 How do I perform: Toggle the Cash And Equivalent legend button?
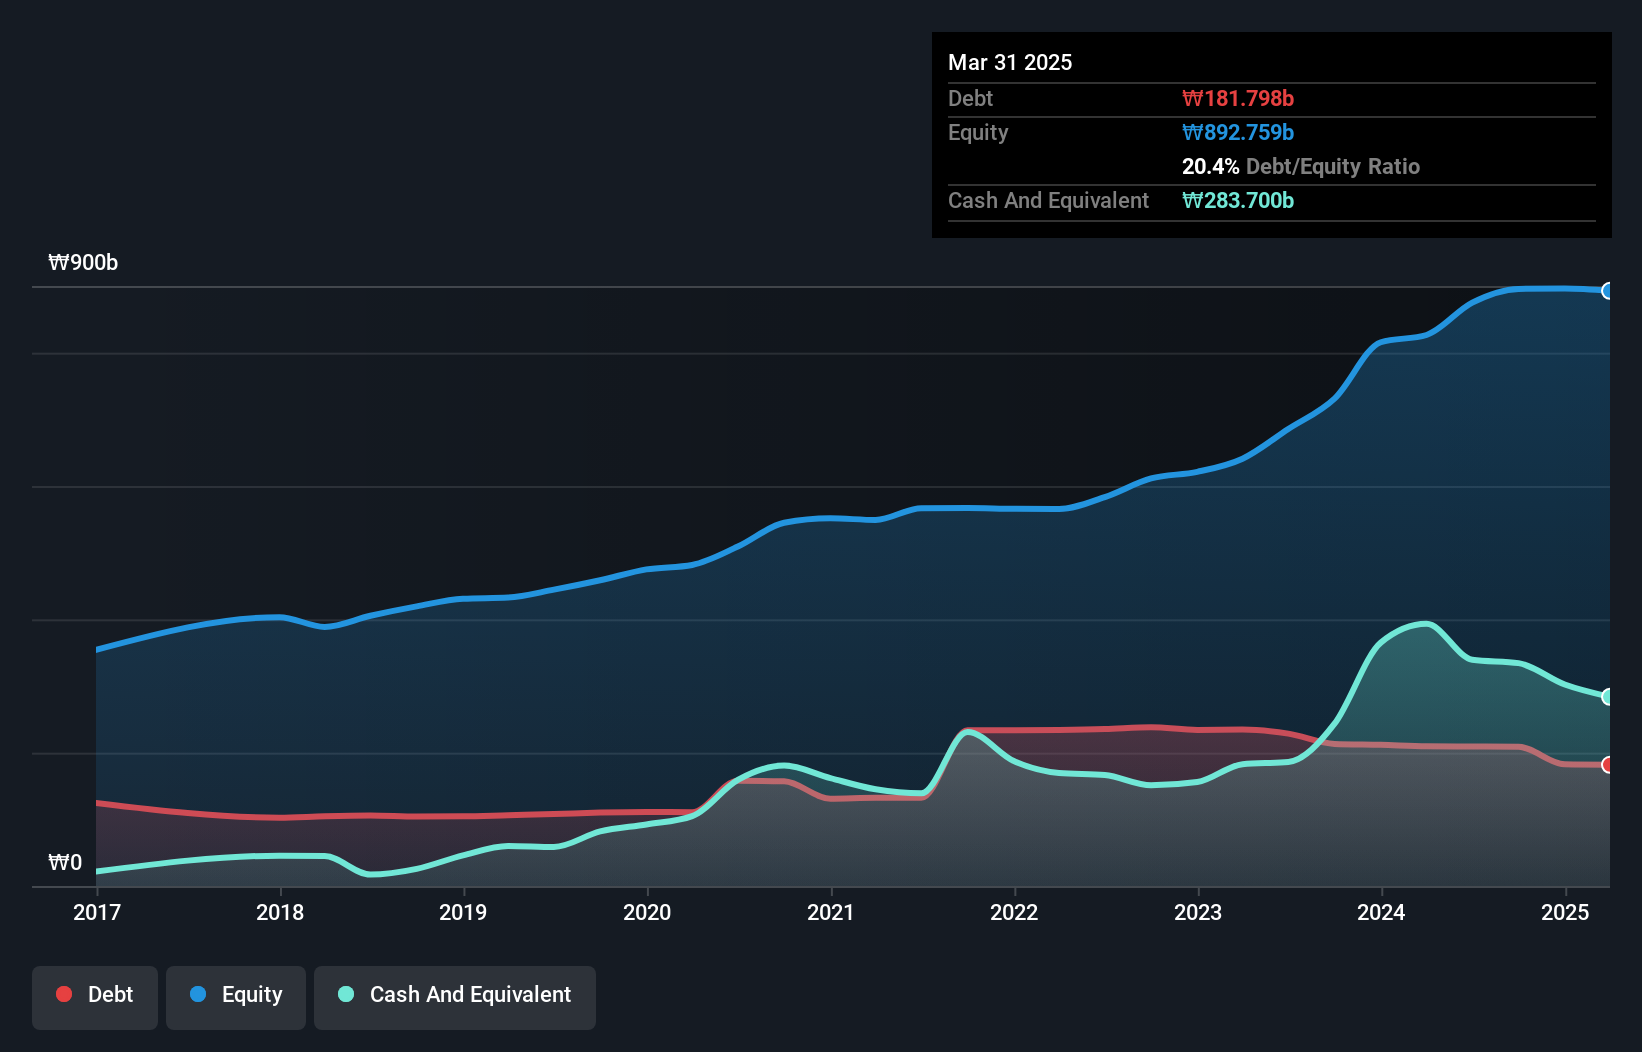(x=455, y=997)
